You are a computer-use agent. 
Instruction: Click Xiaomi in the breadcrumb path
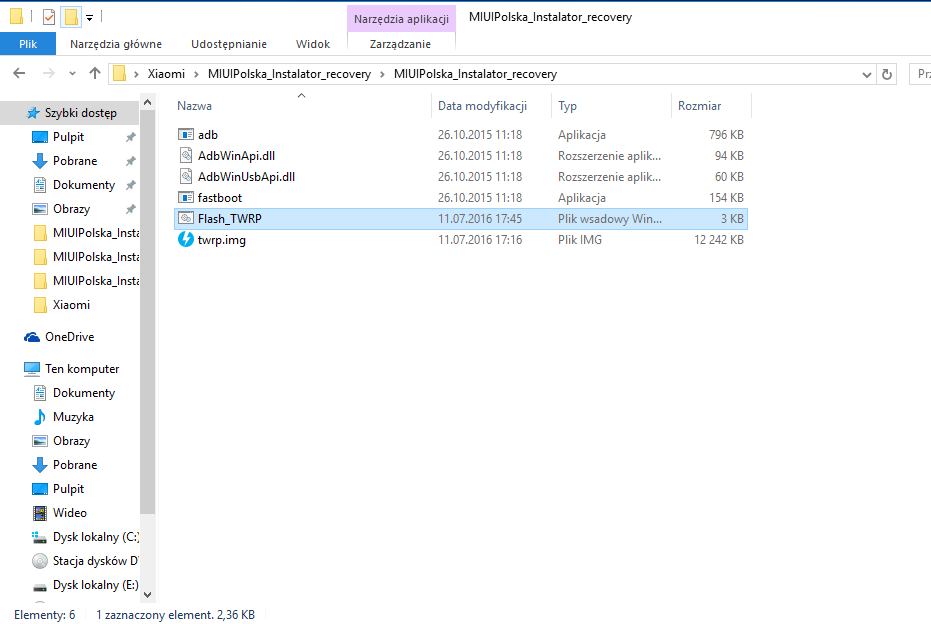click(x=166, y=74)
